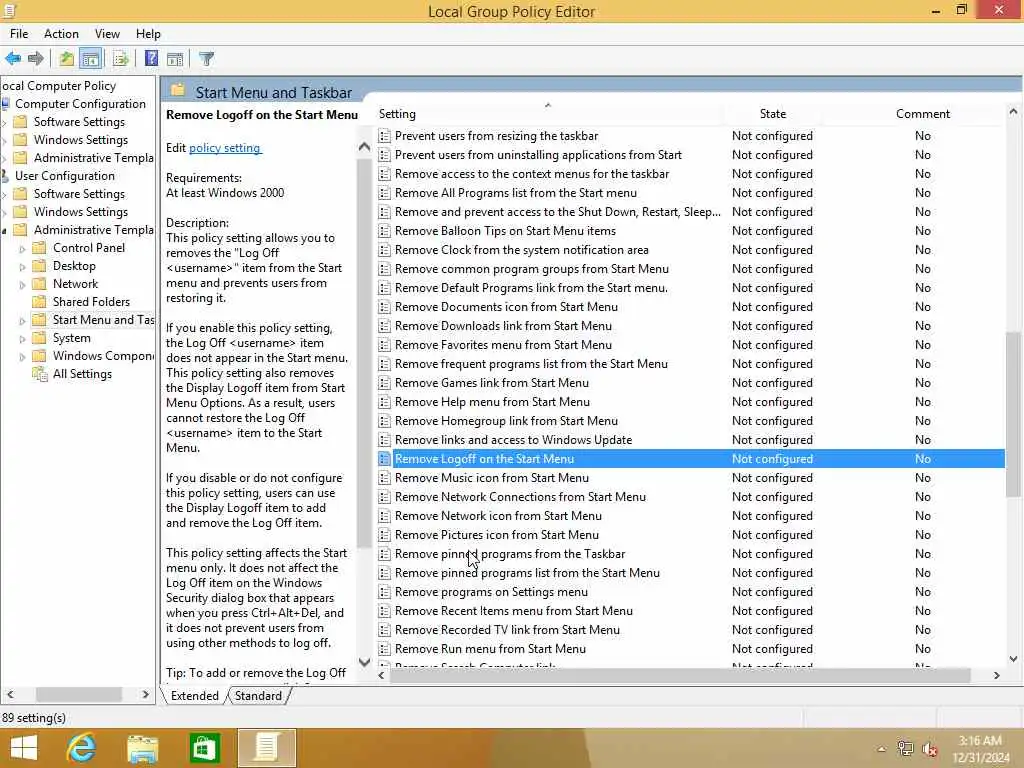Expand the Network tree node
This screenshot has width=1024, height=768.
click(x=23, y=285)
